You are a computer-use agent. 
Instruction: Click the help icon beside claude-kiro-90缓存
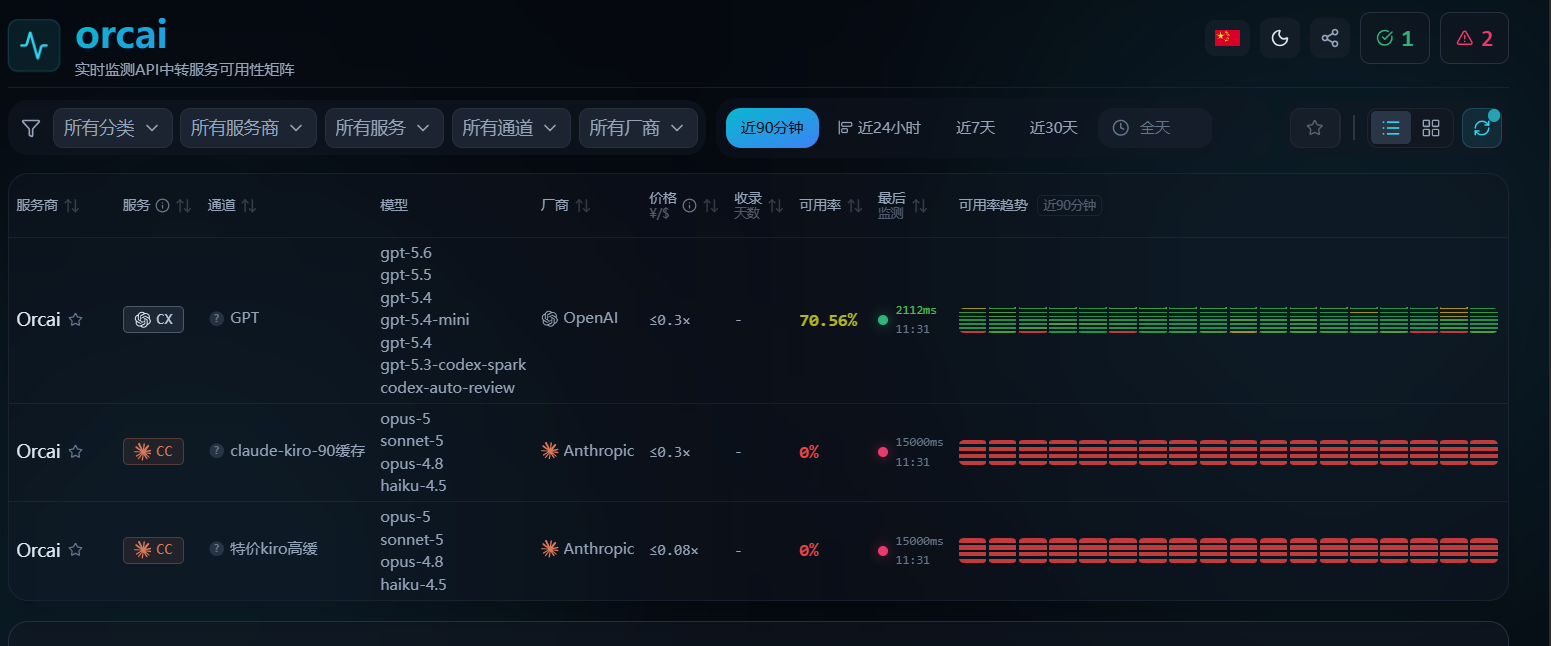tap(216, 451)
